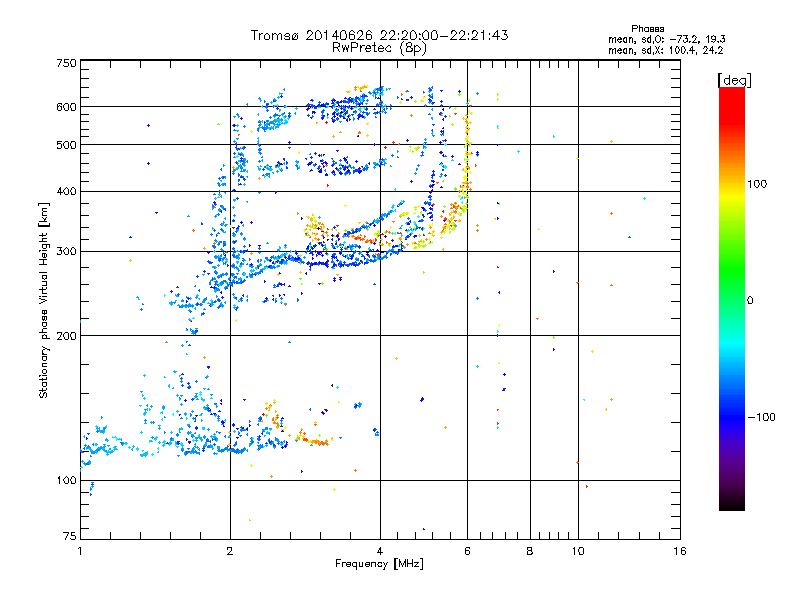Click the plot title "Tromsø 20140626 22:20:00-22:21:43"

(379, 35)
